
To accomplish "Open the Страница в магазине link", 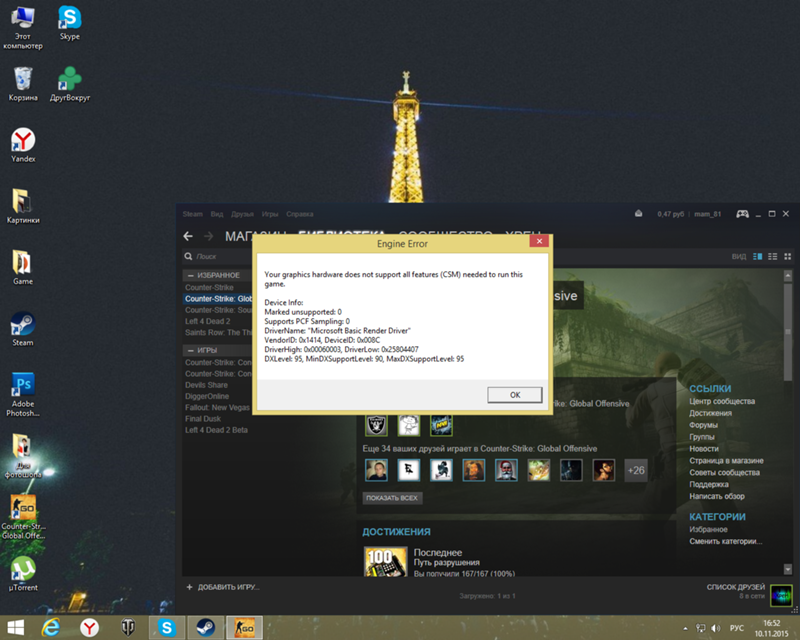I will tap(726, 460).
